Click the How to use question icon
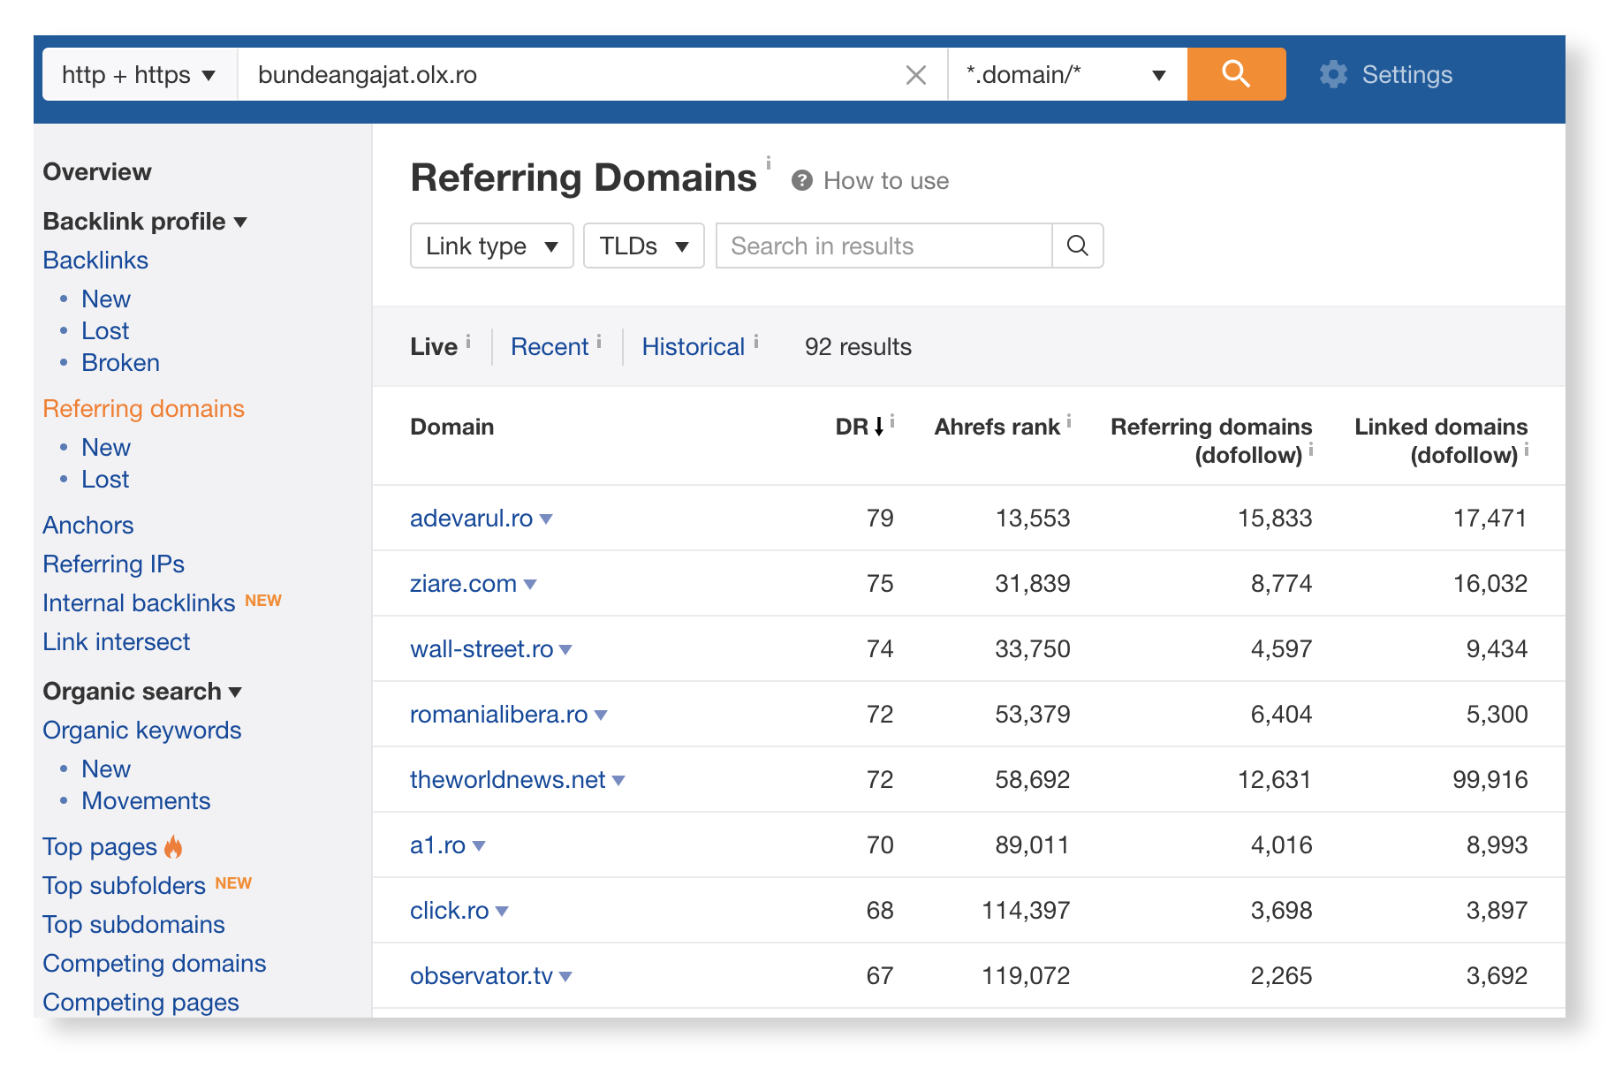 [x=801, y=181]
